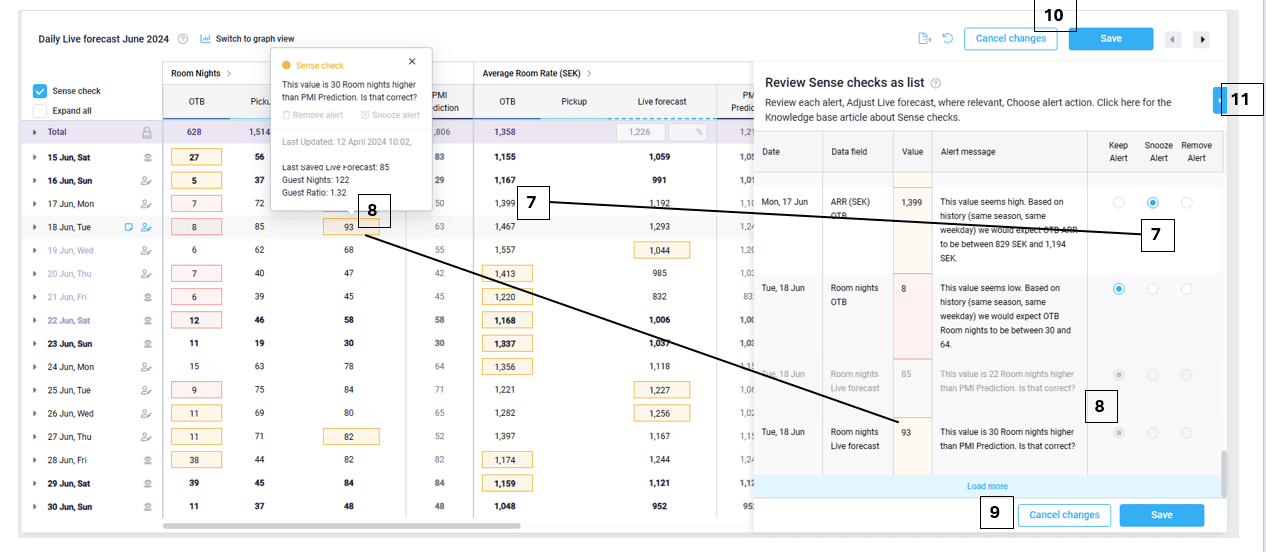Select Remove Alert for Tue 18 Jun Room nights OTB
Viewport: 1266px width, 552px height.
[1186, 288]
